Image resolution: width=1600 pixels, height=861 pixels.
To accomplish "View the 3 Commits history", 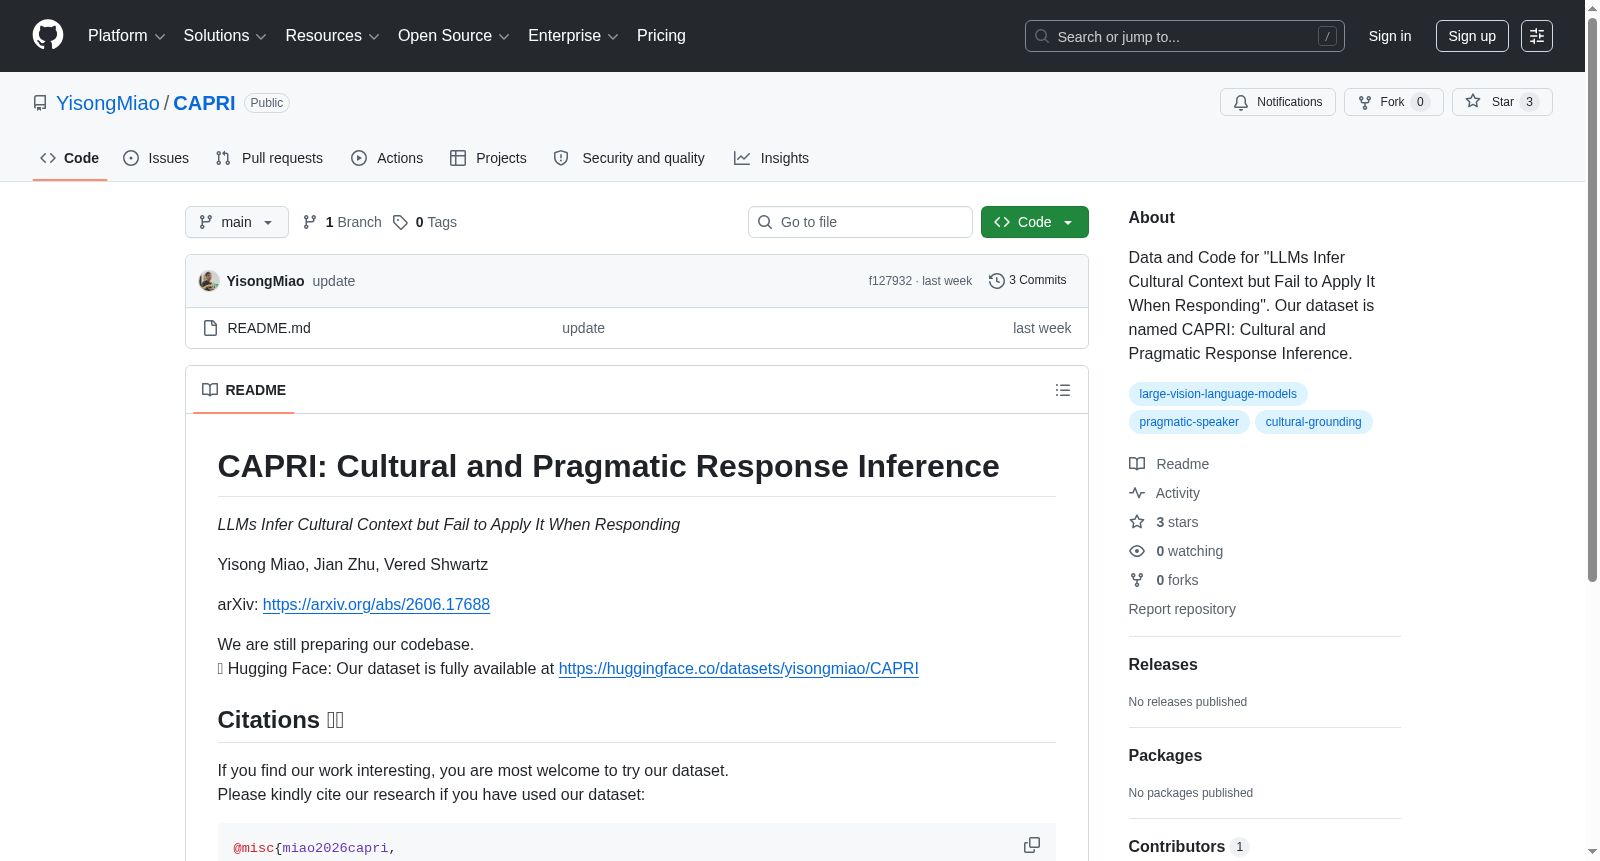I will click(1028, 281).
